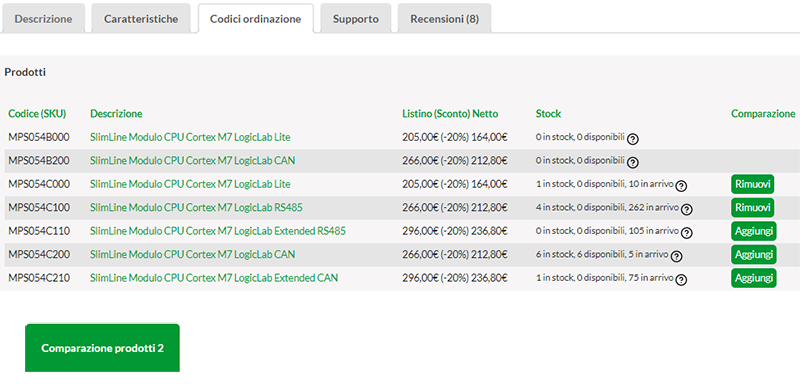Click the Stock column header
This screenshot has height=391, width=800.
coord(548,113)
